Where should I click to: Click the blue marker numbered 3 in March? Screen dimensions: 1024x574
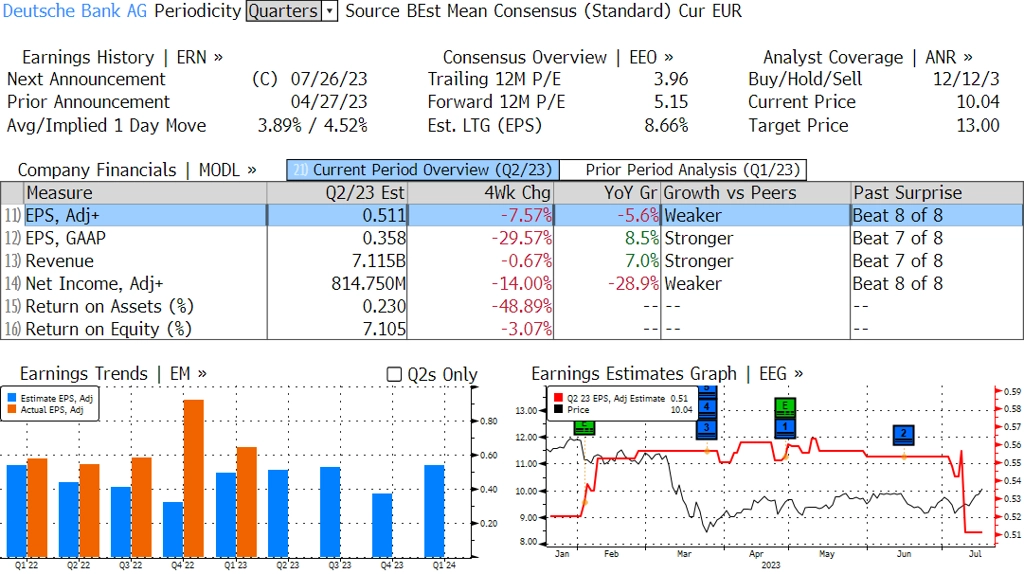(x=707, y=428)
